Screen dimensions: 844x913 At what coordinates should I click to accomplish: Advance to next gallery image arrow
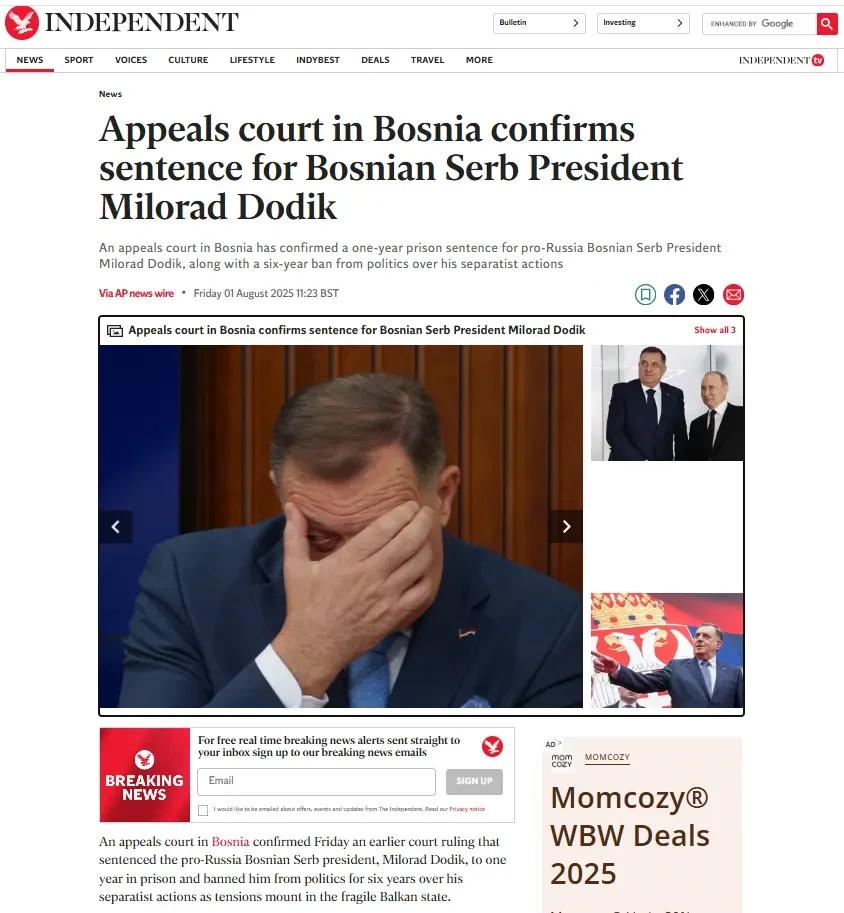tap(566, 527)
